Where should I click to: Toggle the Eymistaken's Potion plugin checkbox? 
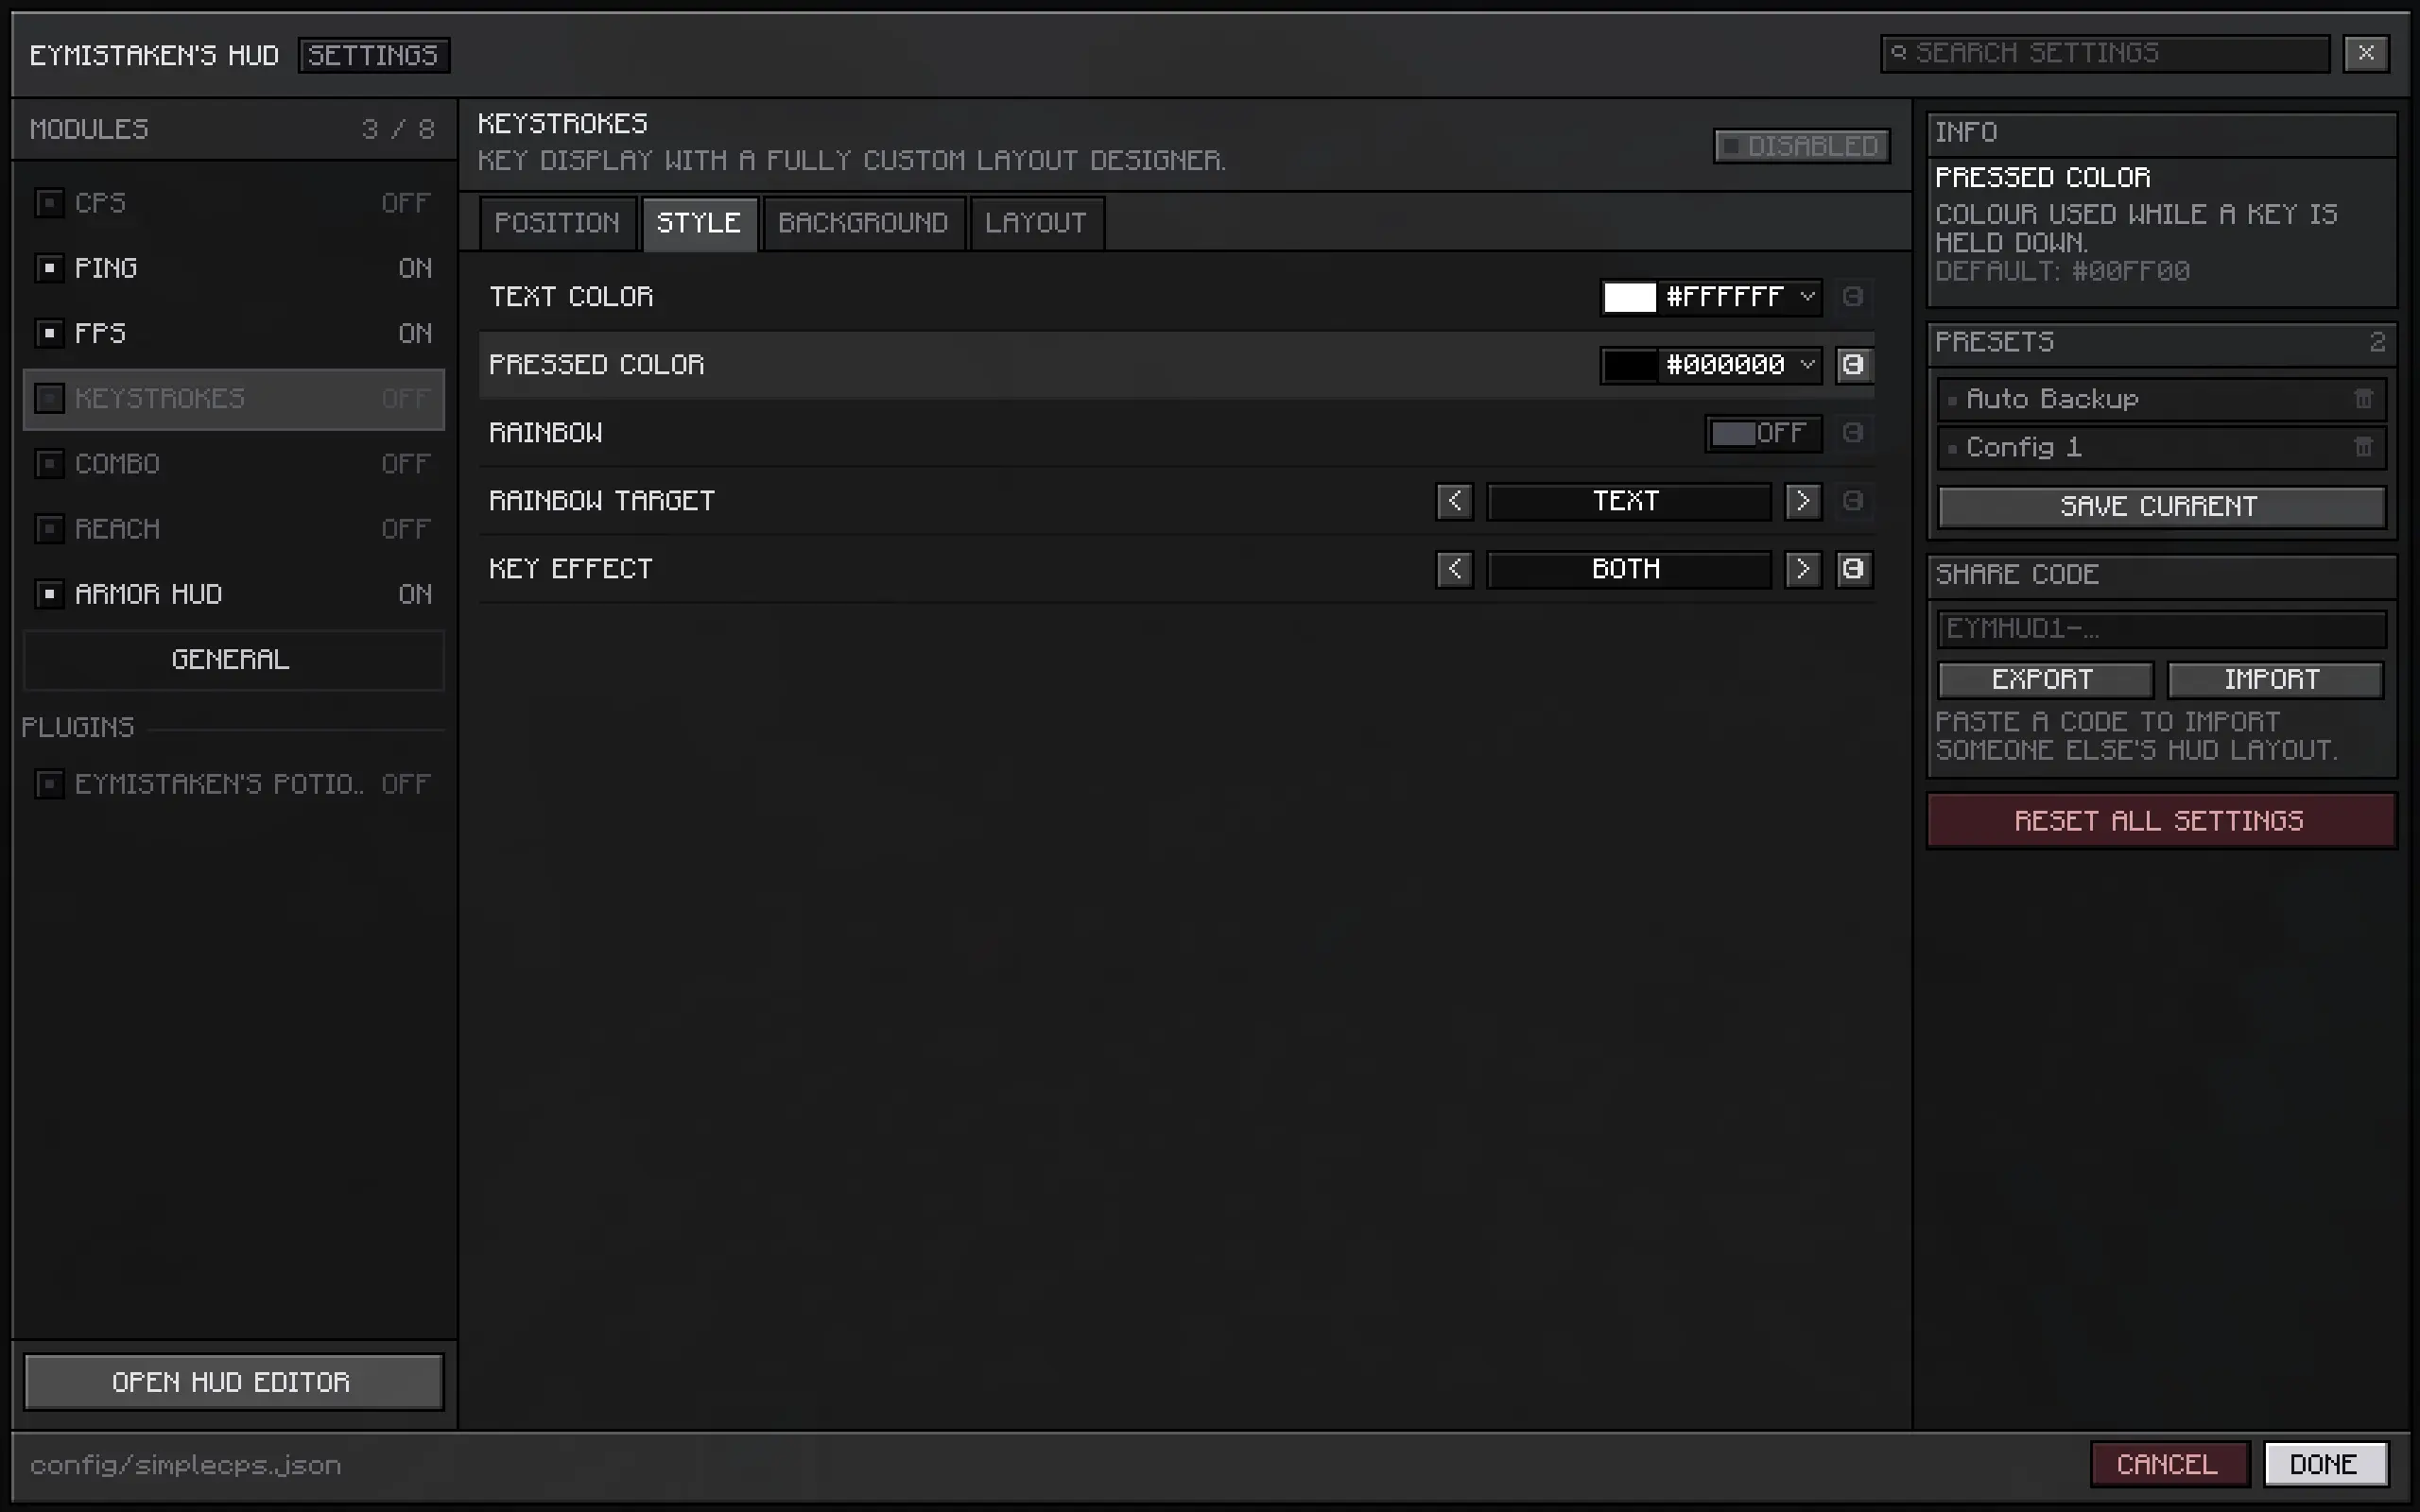49,784
